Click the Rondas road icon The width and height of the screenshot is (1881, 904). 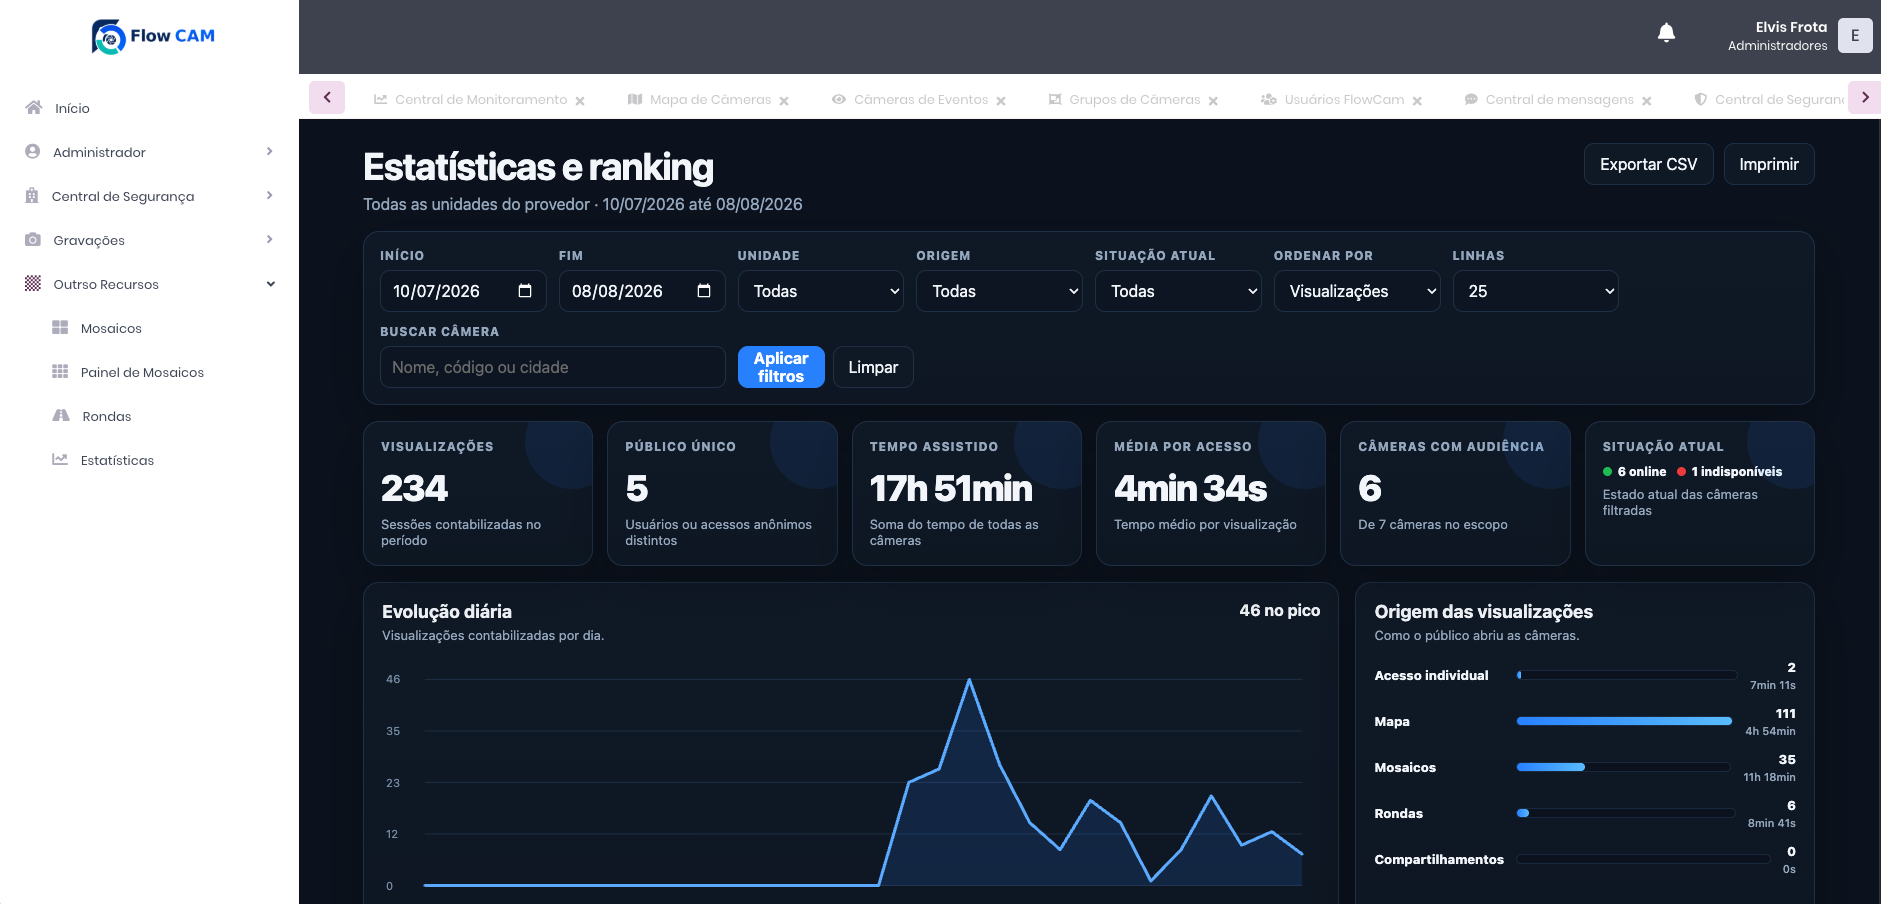click(x=61, y=415)
